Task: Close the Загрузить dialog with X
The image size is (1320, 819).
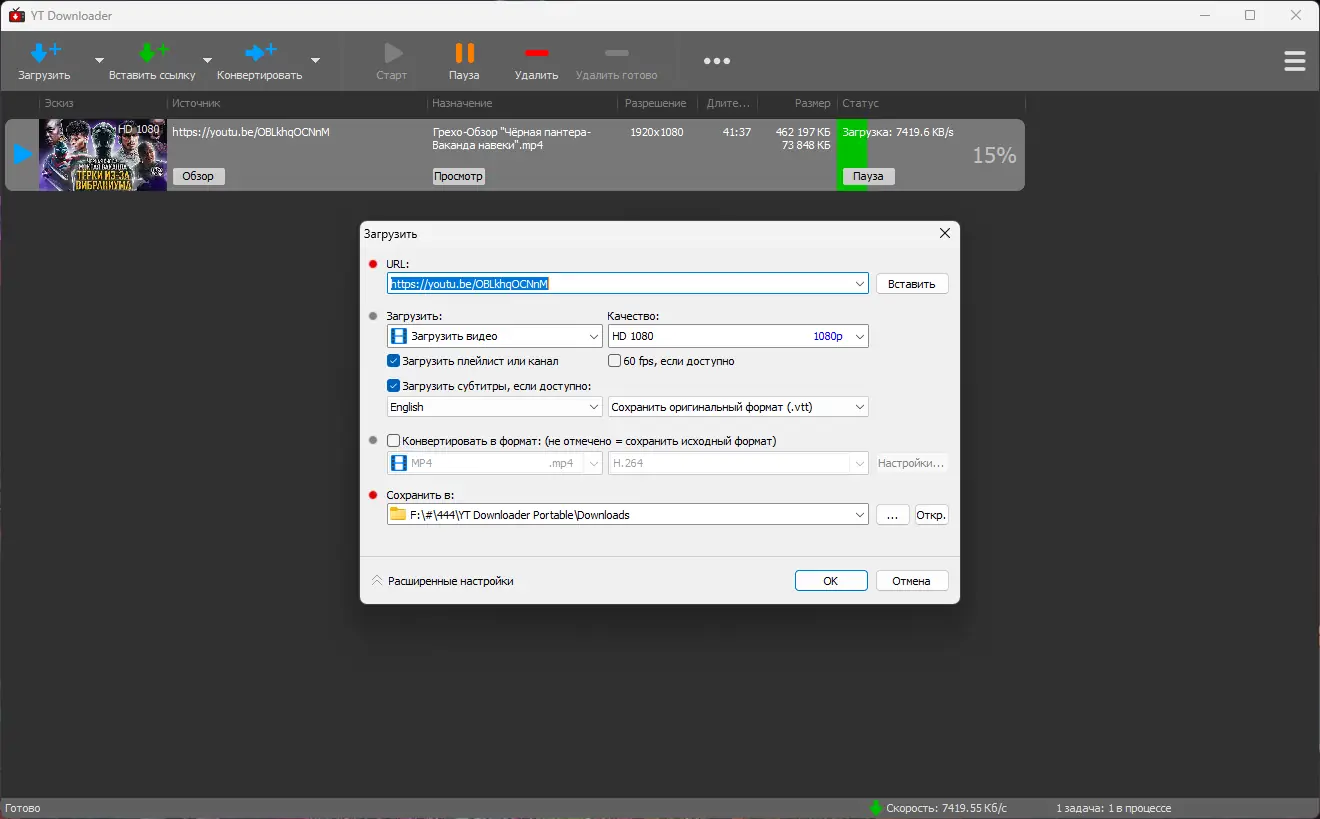Action: (x=944, y=233)
